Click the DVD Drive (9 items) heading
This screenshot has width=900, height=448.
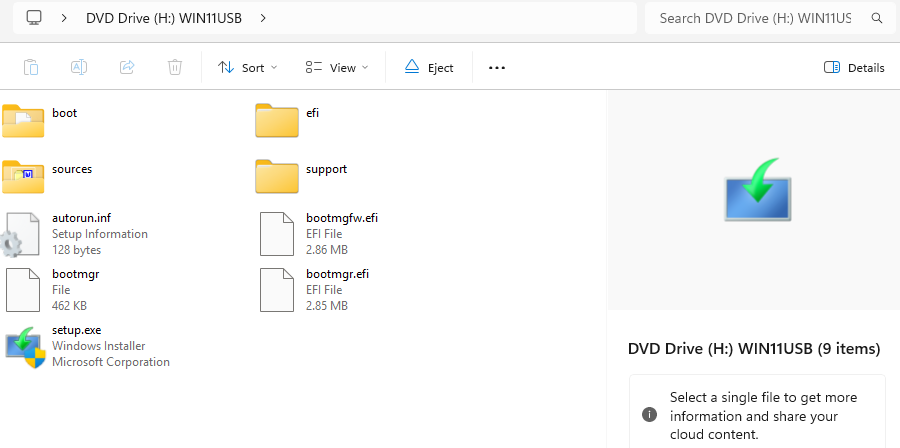click(x=754, y=348)
